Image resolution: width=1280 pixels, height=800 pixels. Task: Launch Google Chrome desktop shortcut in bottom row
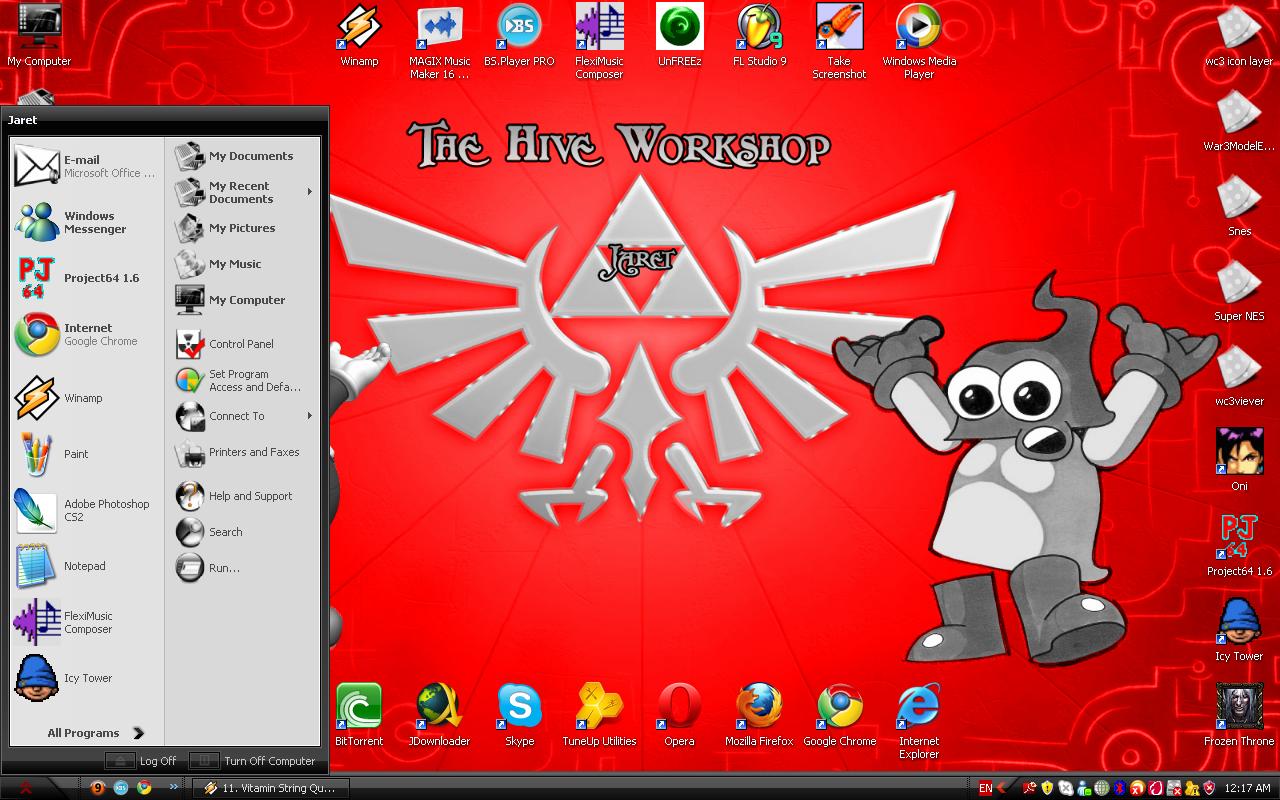point(839,714)
